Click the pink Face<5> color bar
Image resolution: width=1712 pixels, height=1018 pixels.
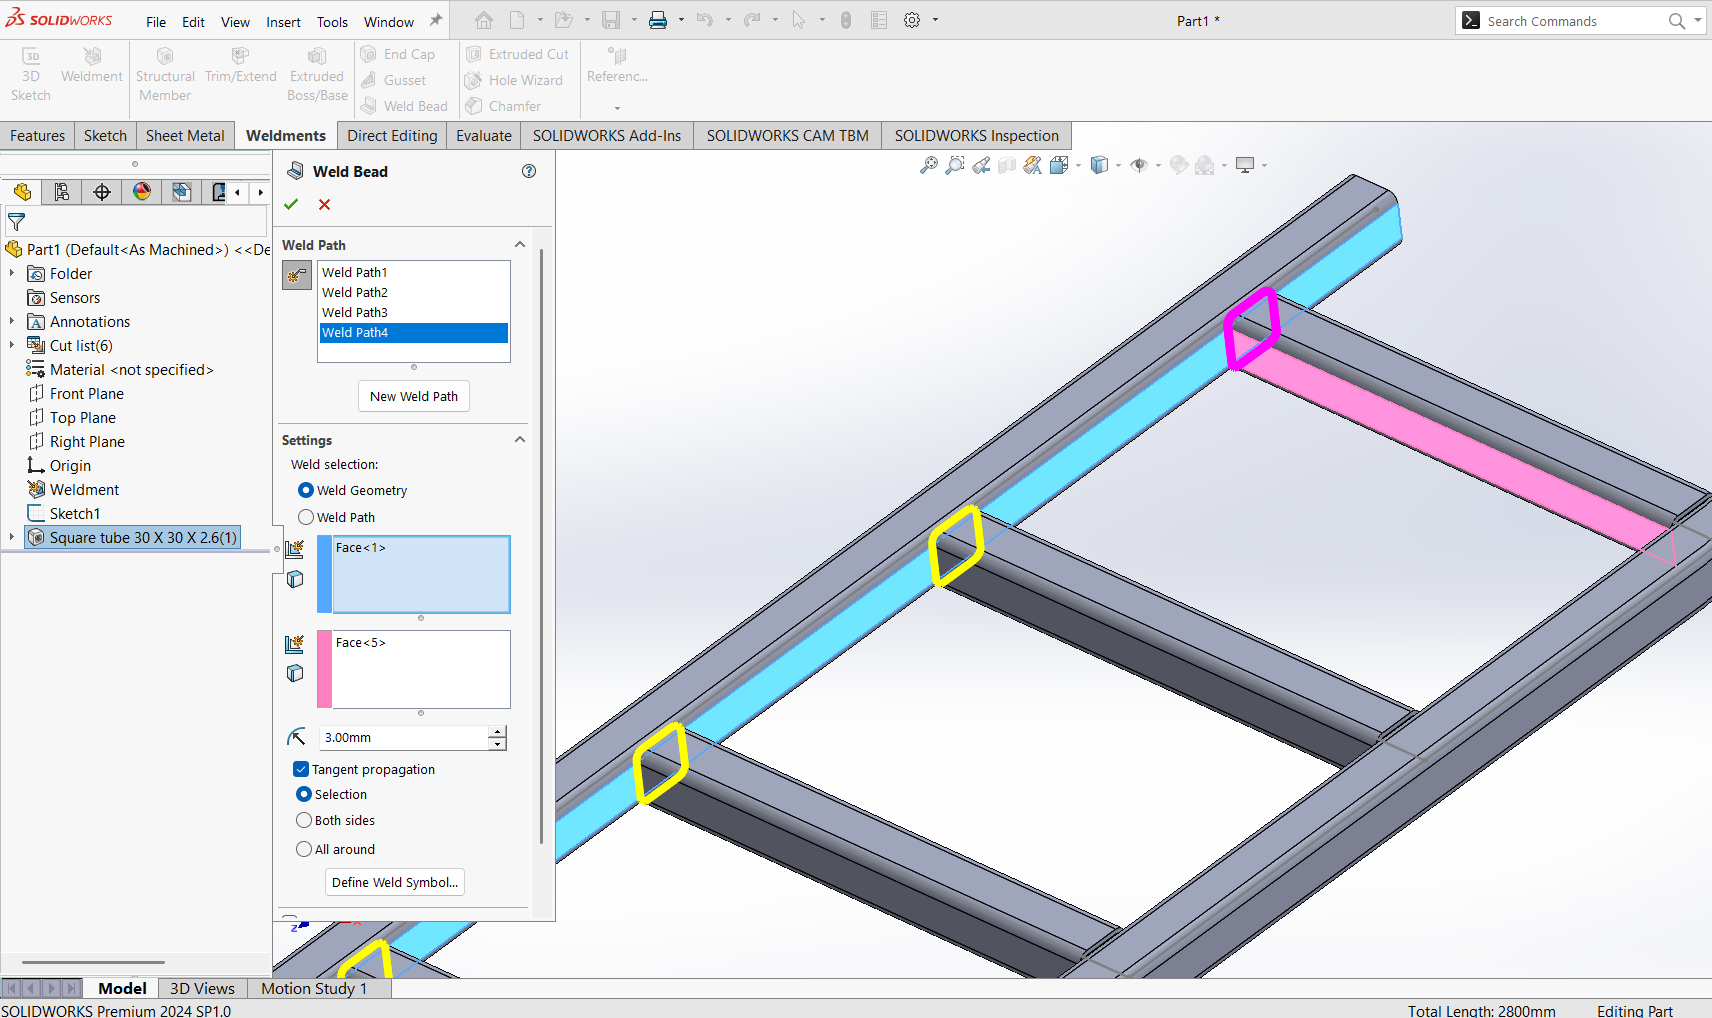click(324, 669)
